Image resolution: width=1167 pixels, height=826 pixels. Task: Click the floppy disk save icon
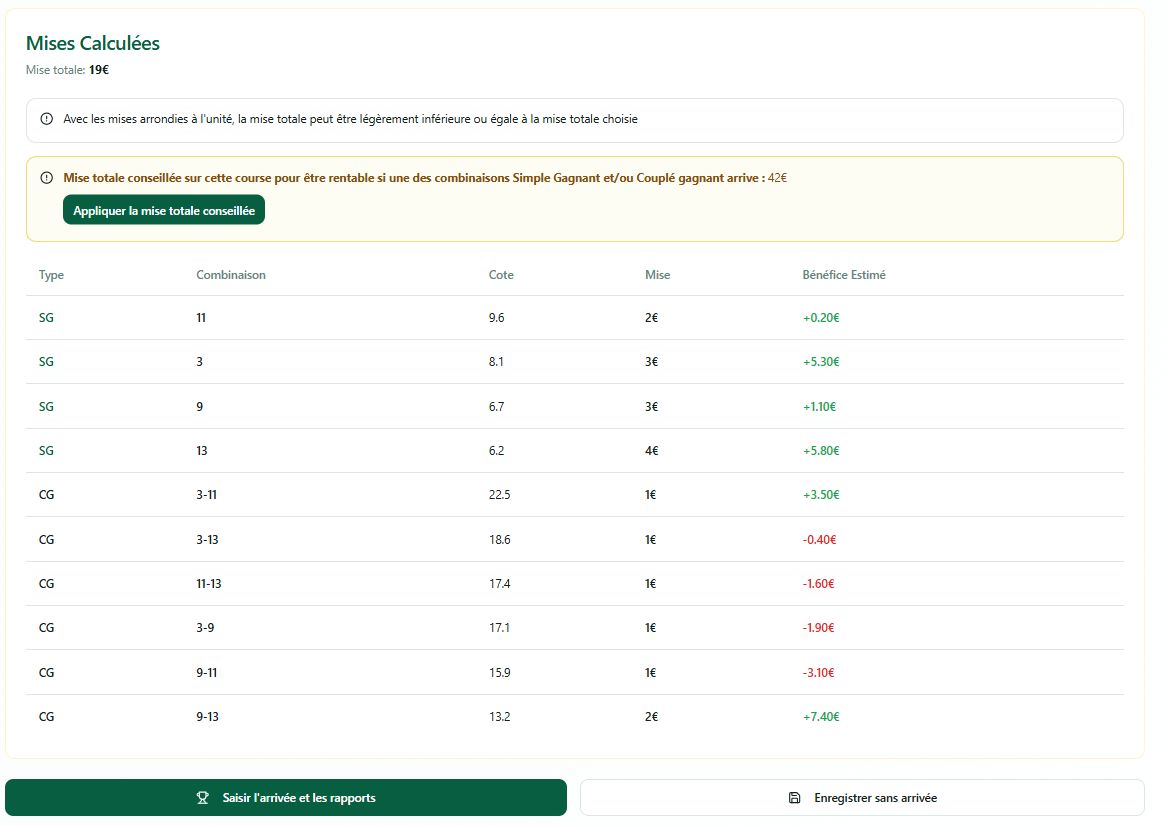point(795,798)
